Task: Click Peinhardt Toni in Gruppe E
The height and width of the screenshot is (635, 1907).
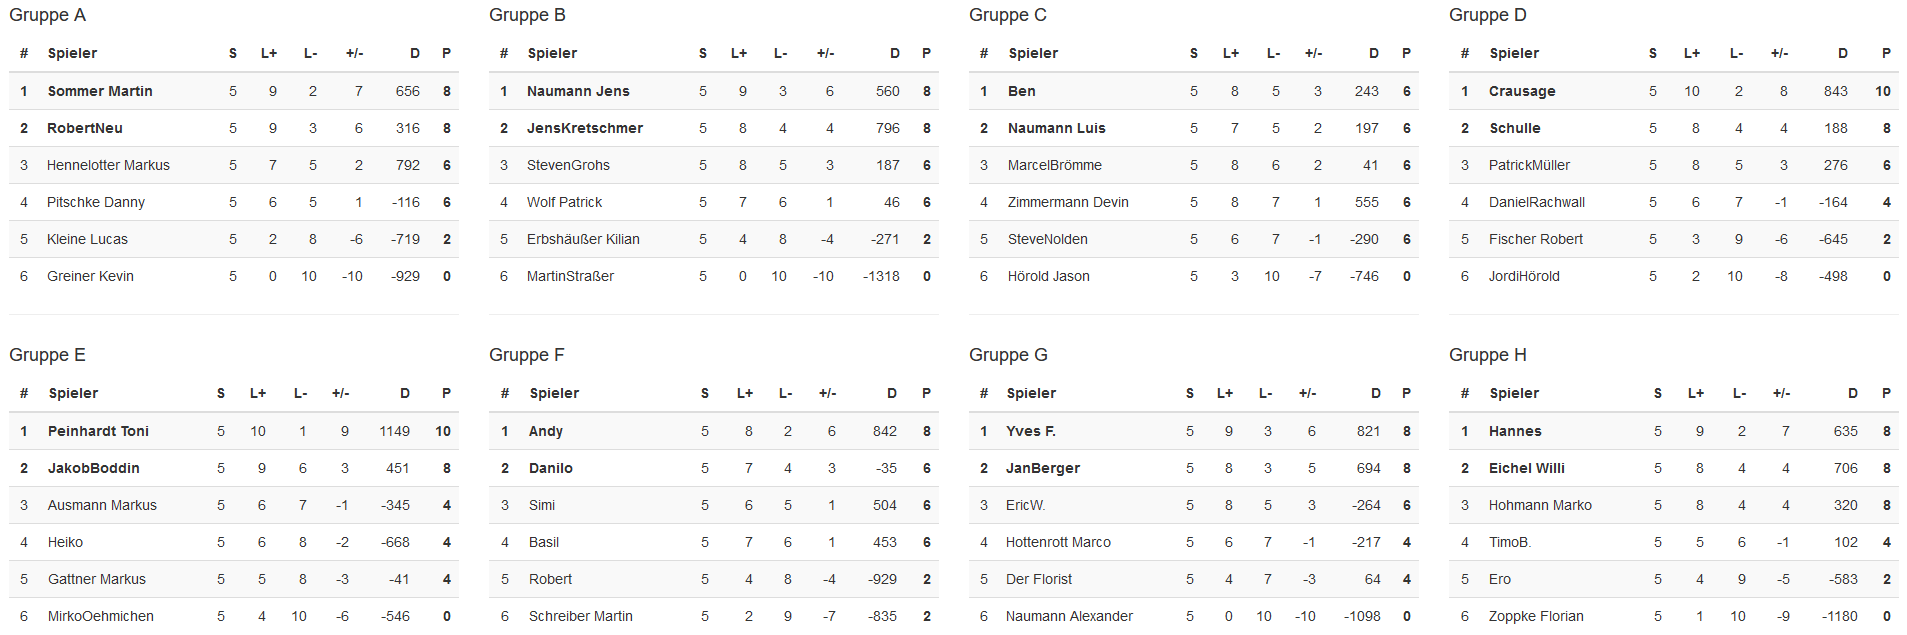Action: click(98, 431)
